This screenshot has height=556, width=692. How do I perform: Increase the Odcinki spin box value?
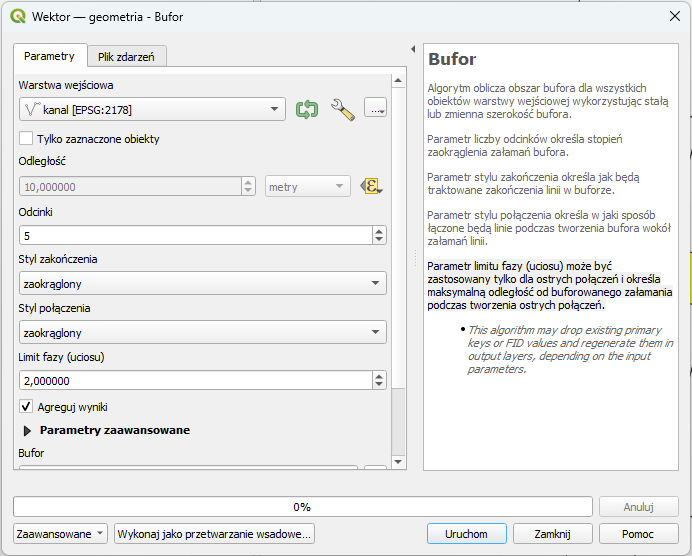pos(379,231)
